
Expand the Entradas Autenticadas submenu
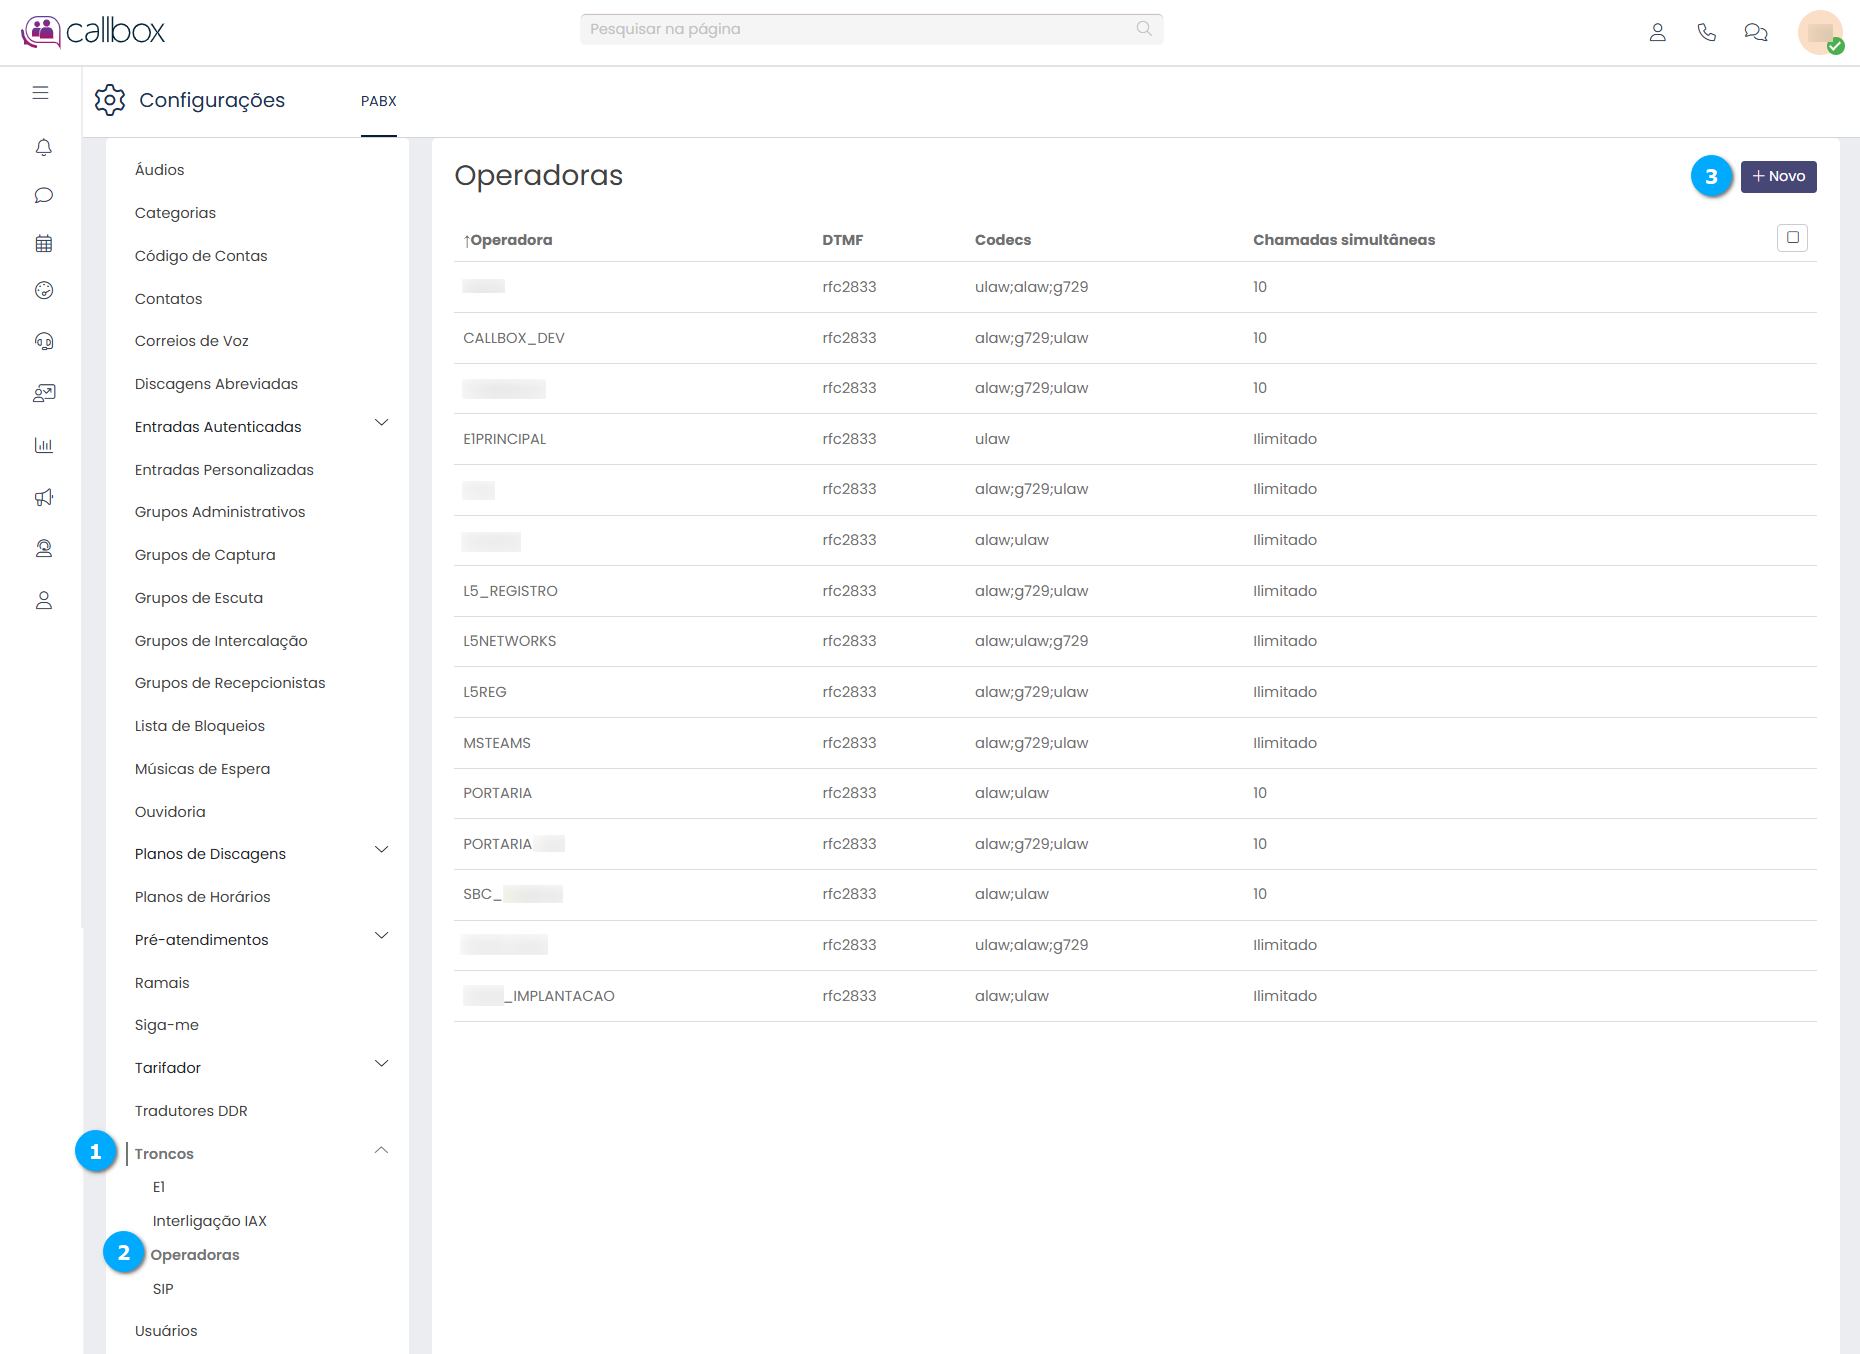381,423
